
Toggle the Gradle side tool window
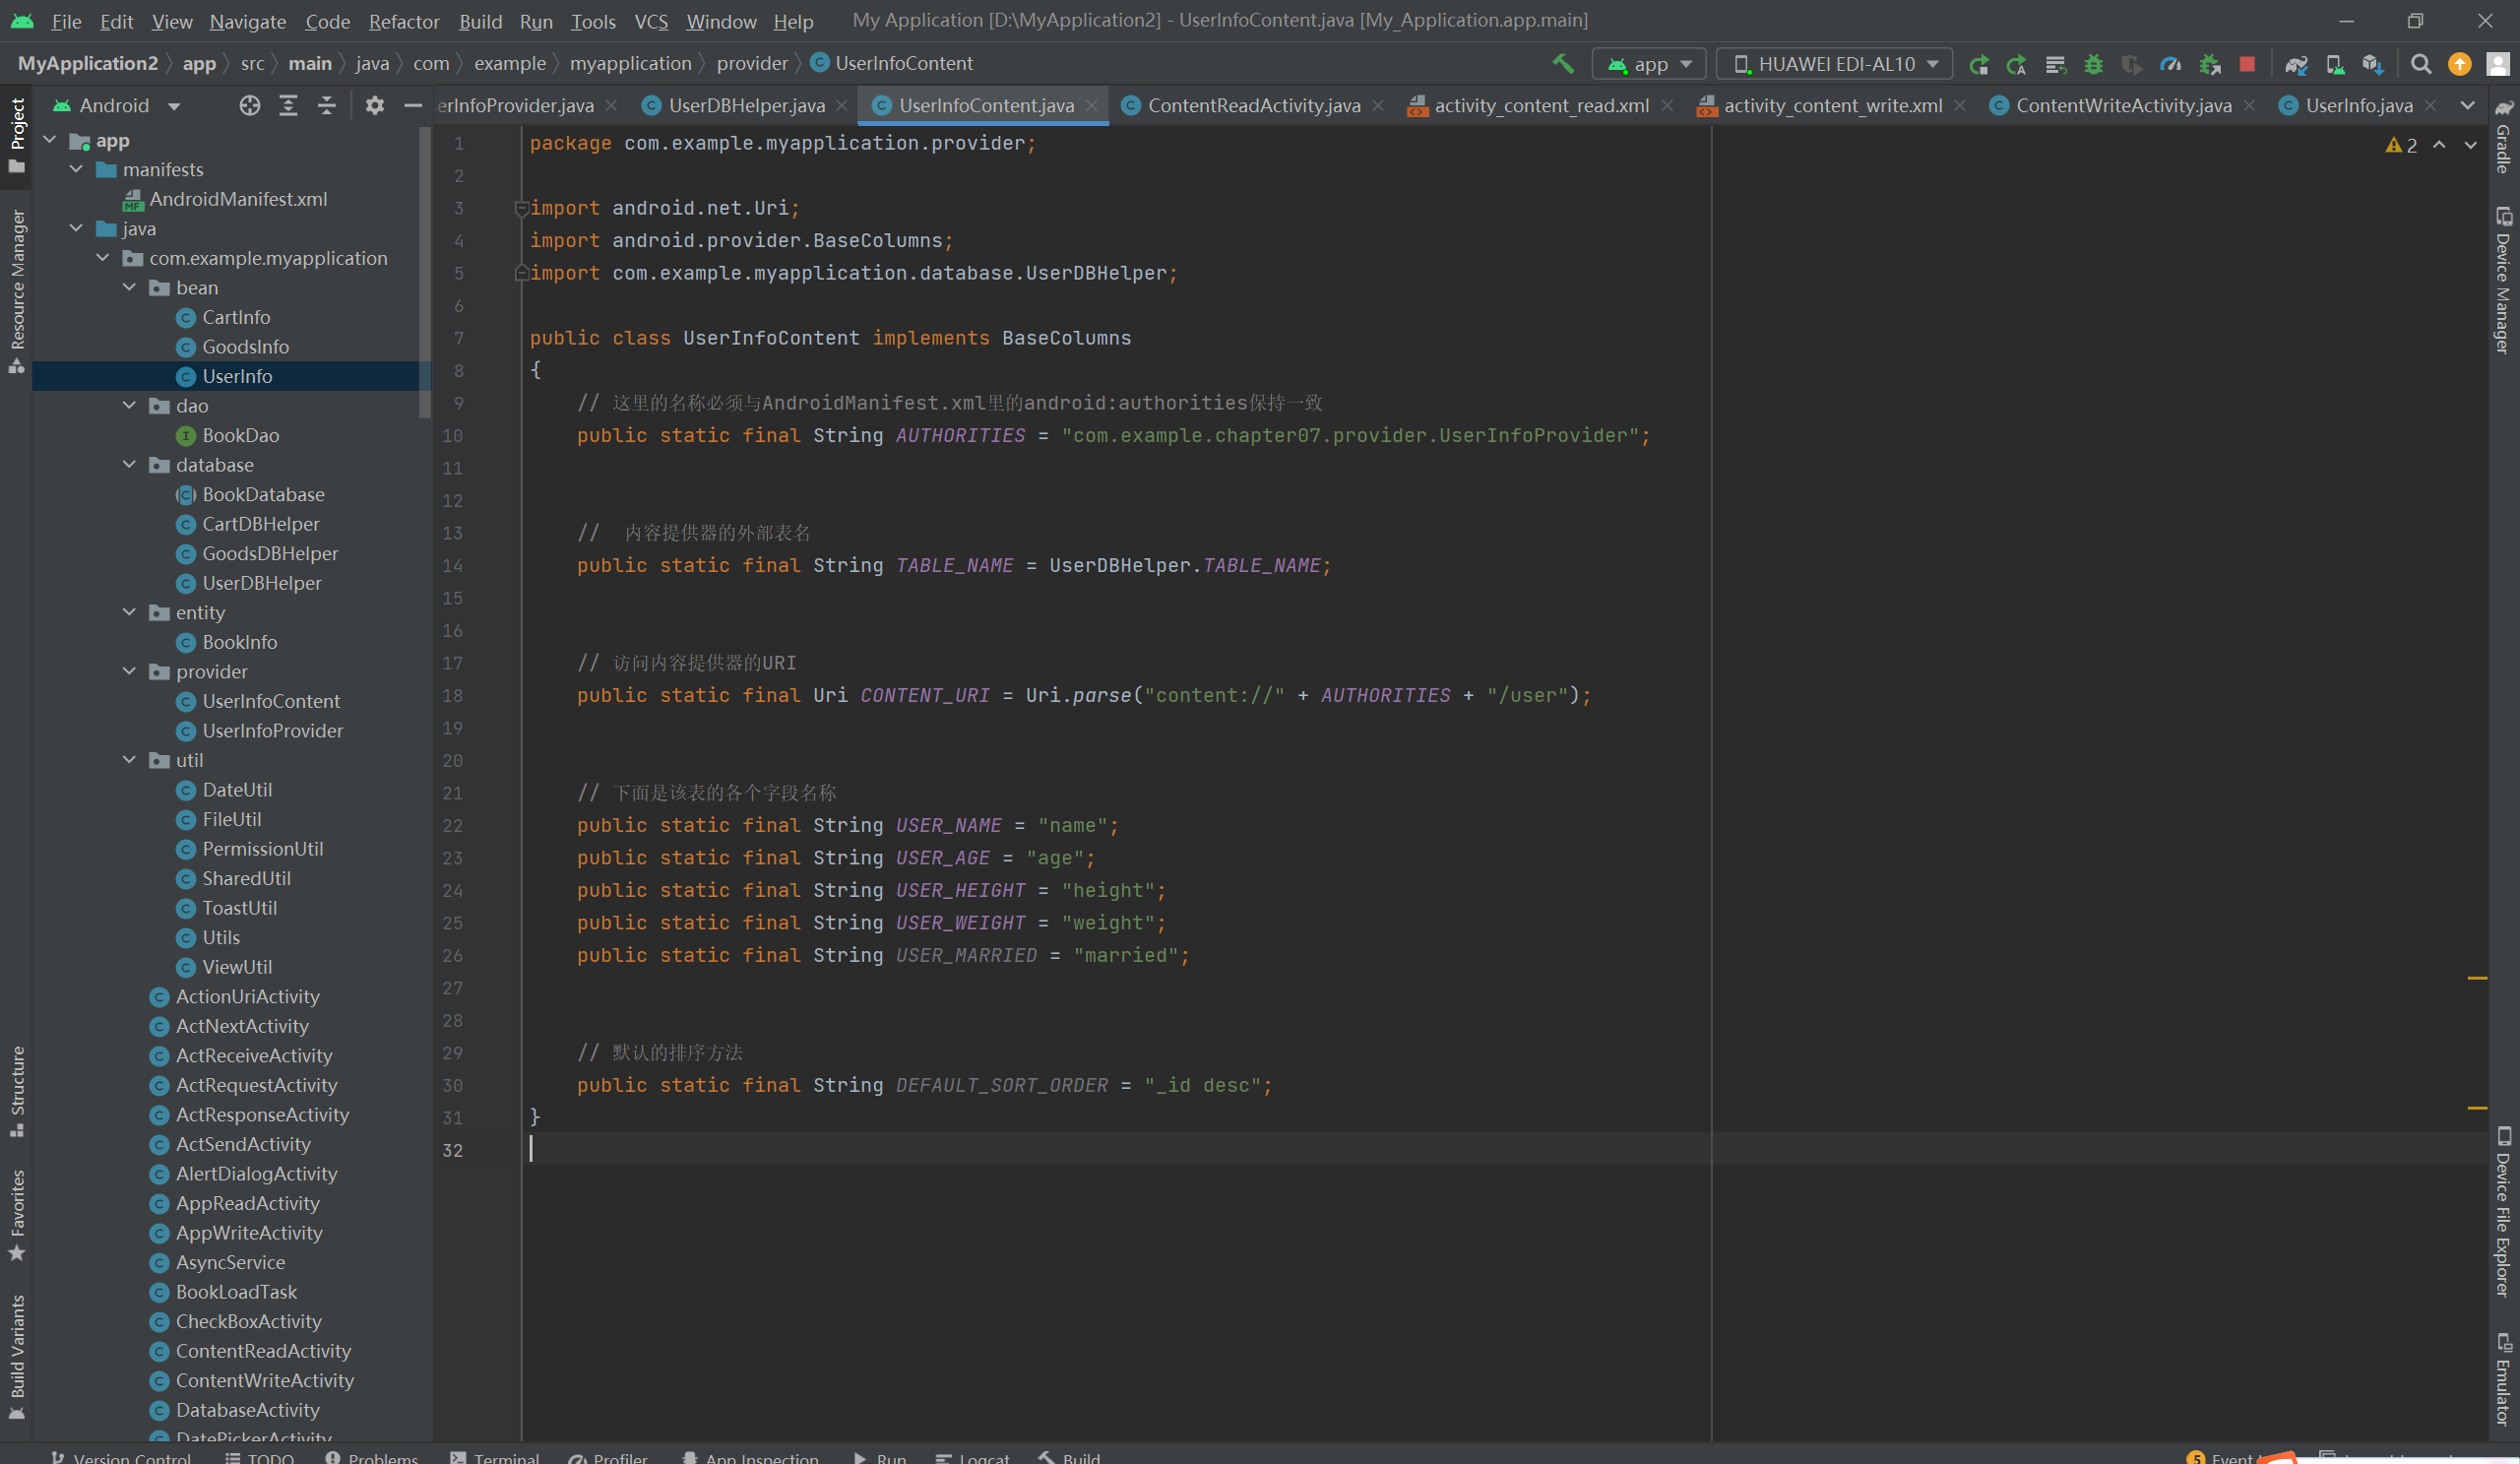tap(2503, 137)
